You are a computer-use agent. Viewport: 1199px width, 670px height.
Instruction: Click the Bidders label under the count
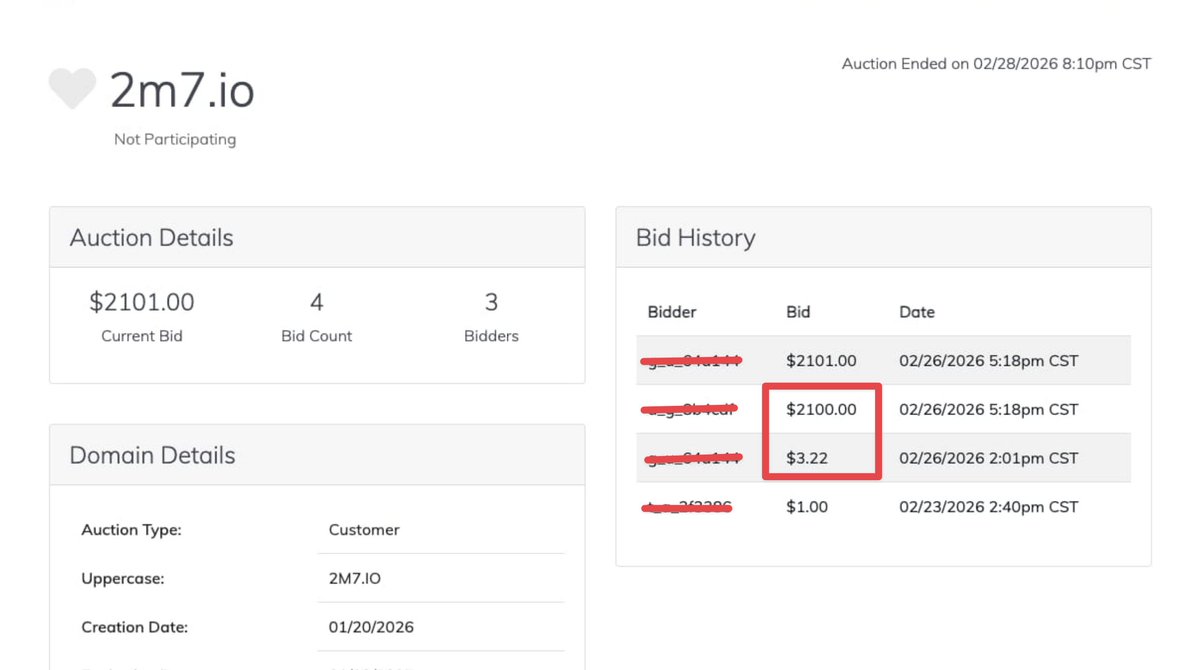(x=491, y=336)
